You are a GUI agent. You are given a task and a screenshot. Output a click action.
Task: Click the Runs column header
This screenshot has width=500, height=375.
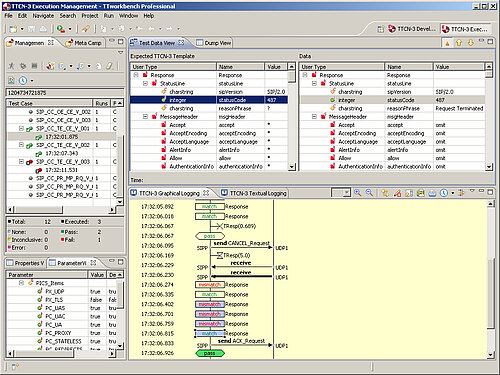[x=101, y=103]
